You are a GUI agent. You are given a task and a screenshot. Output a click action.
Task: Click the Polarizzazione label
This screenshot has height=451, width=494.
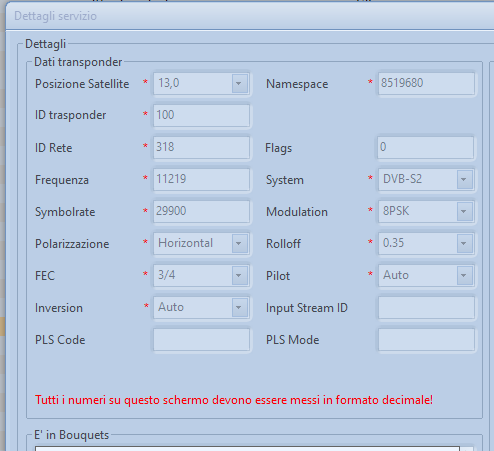tap(72, 244)
